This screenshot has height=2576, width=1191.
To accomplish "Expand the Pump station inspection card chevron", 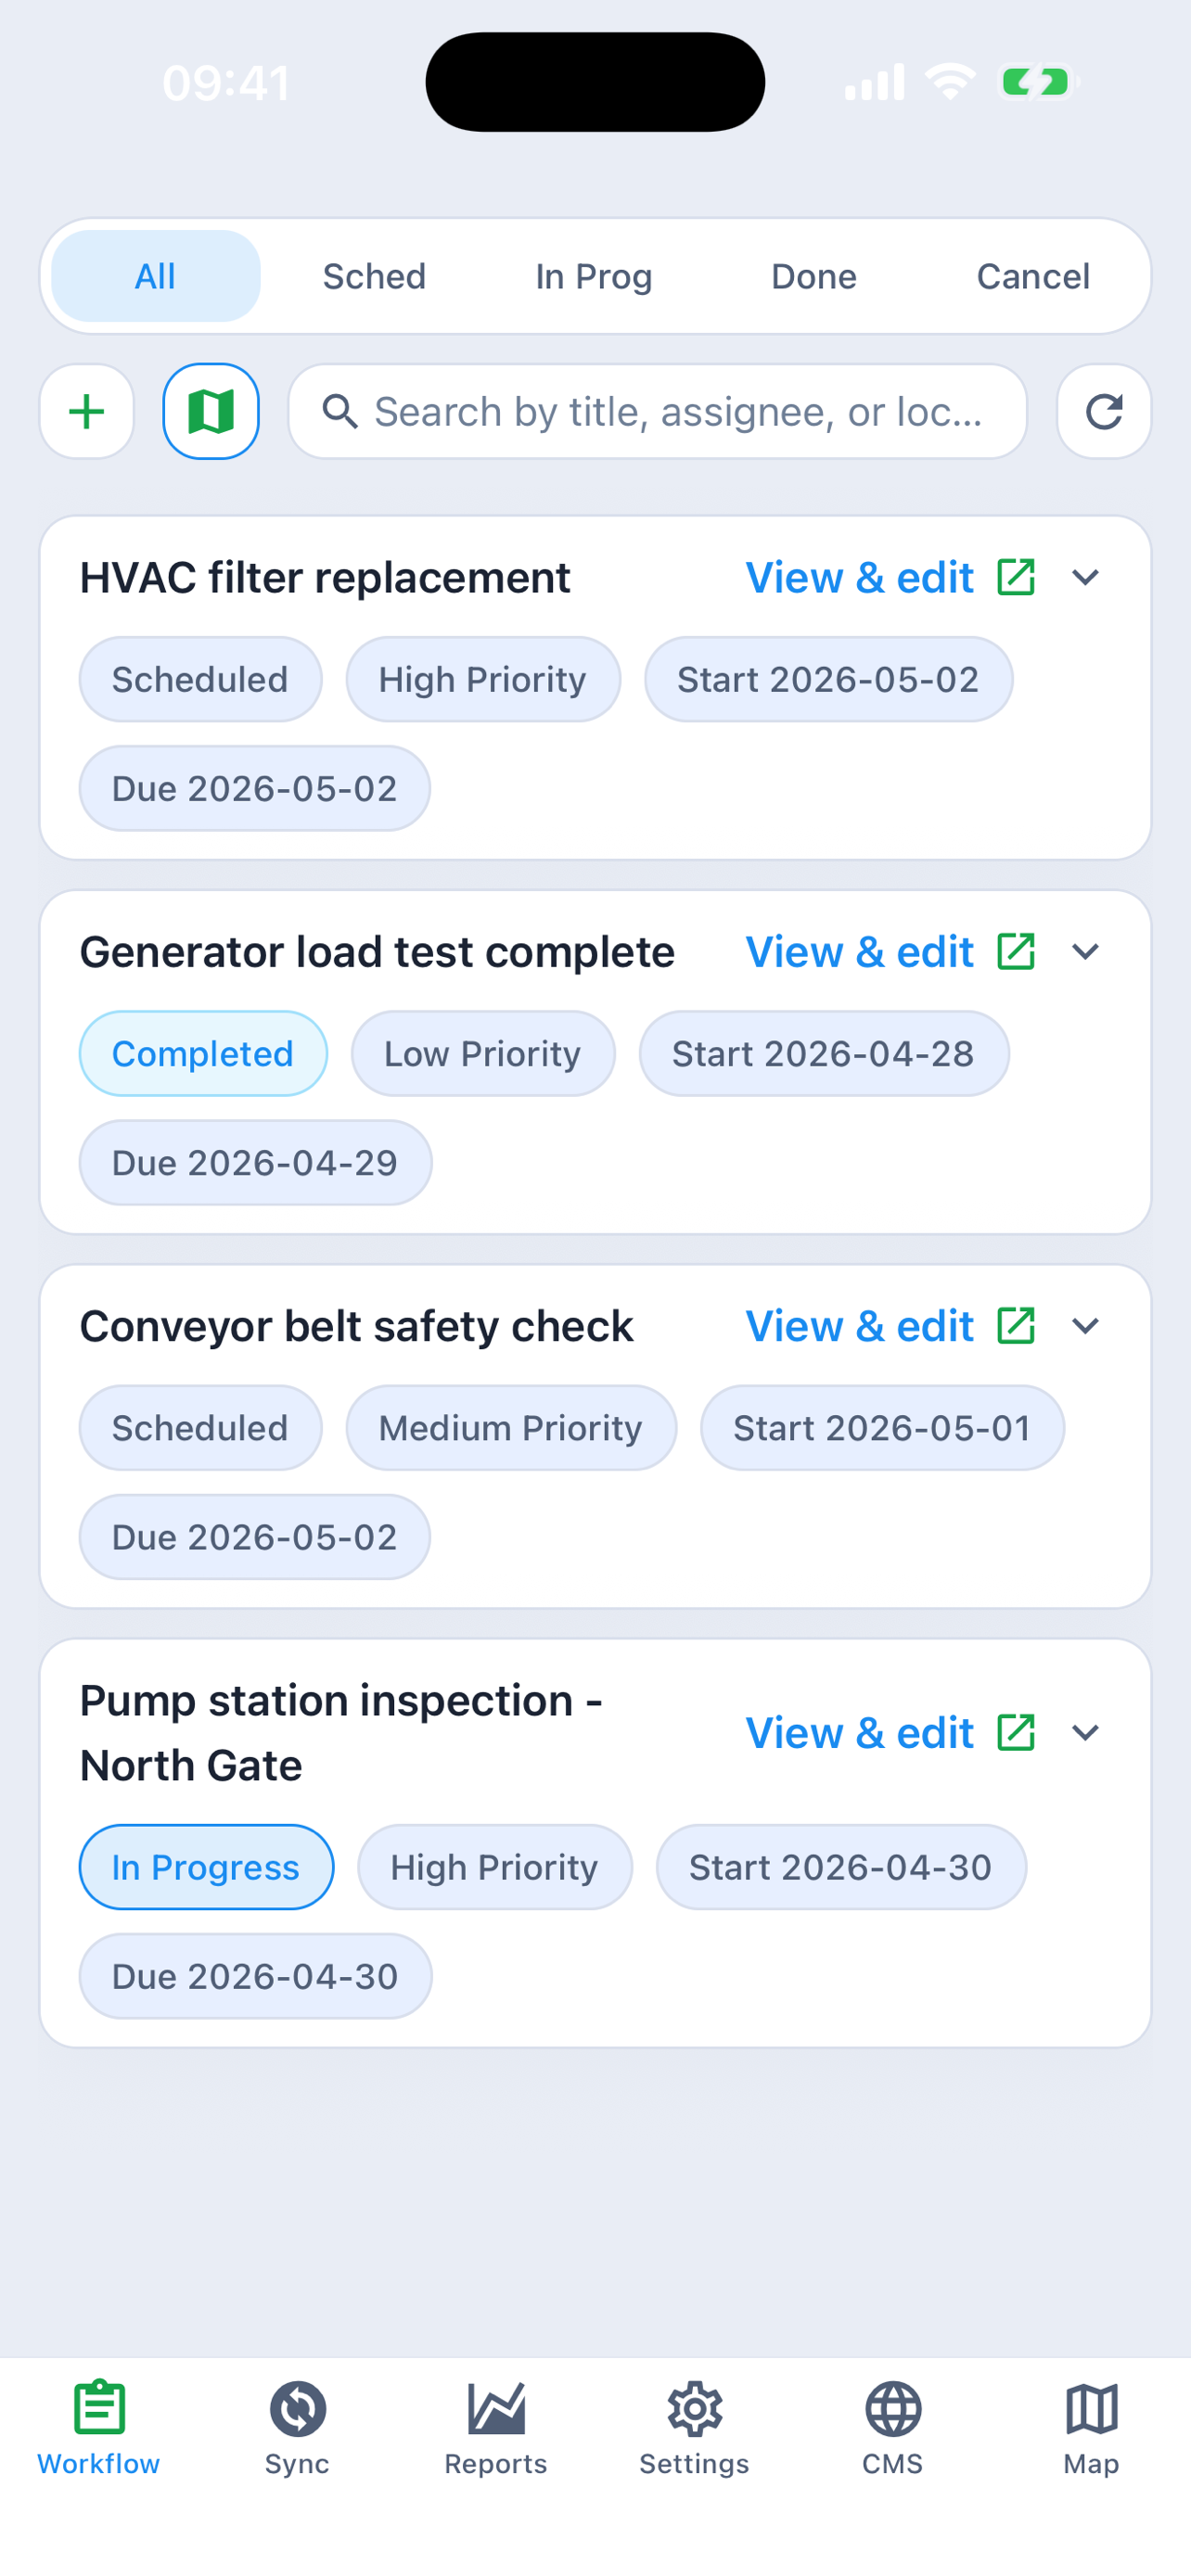I will [x=1085, y=1732].
